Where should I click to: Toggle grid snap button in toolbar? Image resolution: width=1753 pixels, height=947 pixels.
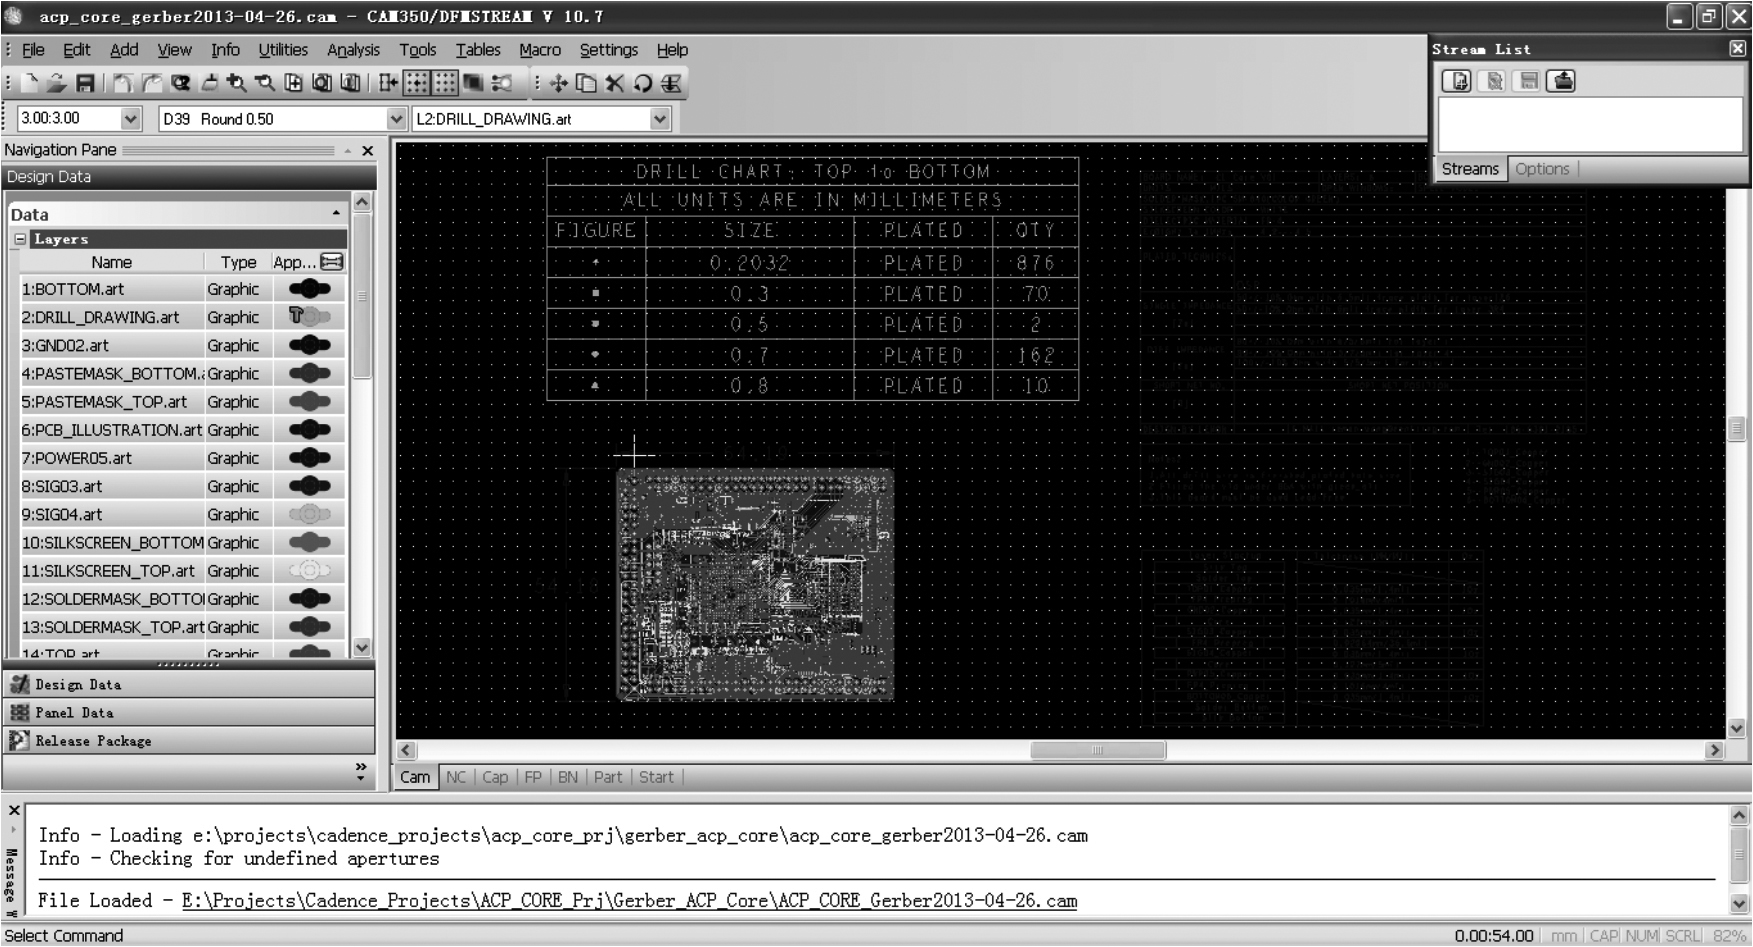pos(418,84)
